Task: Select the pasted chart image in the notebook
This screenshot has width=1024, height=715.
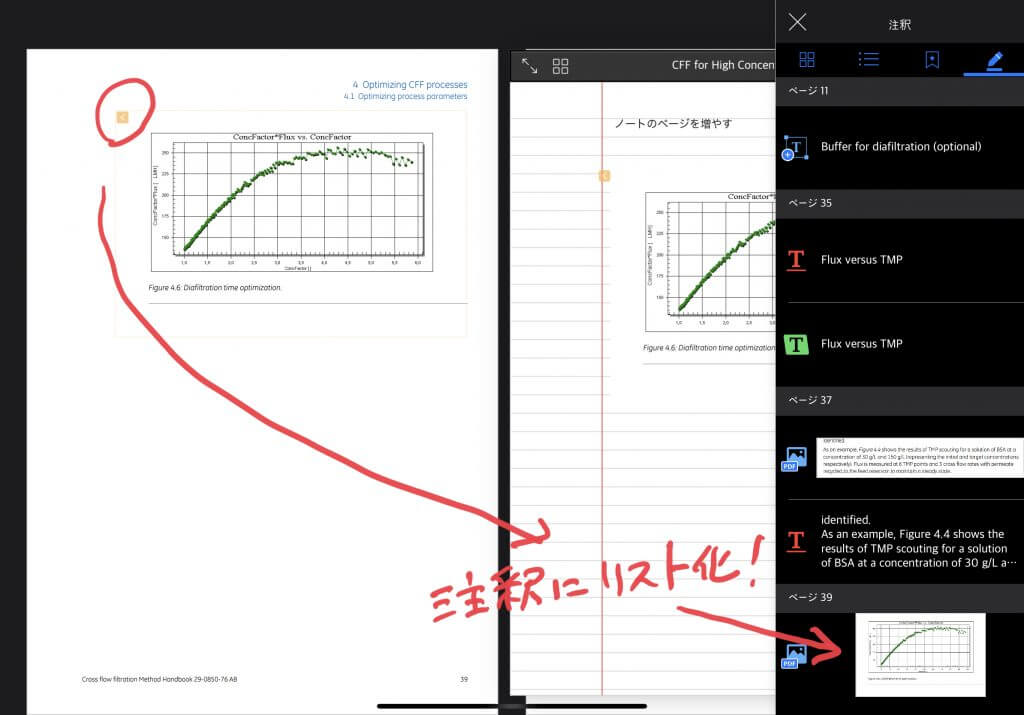Action: tap(711, 262)
